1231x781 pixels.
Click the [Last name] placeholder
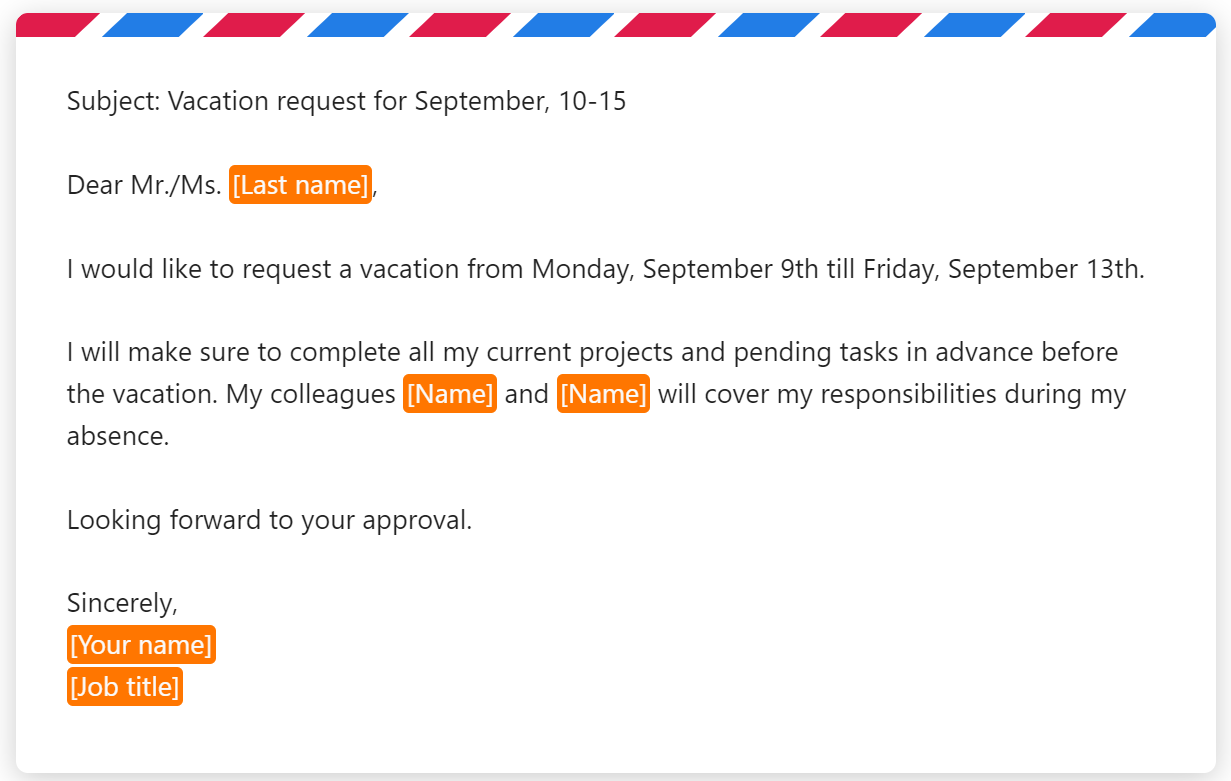(x=300, y=185)
